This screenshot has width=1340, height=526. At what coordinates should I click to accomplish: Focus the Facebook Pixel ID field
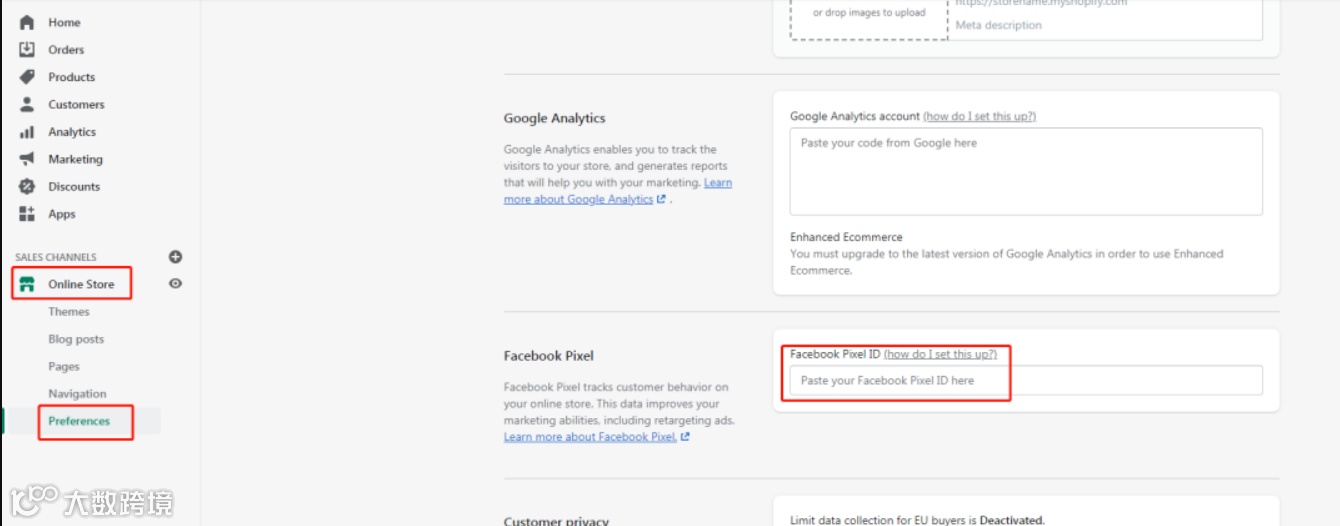(1026, 380)
